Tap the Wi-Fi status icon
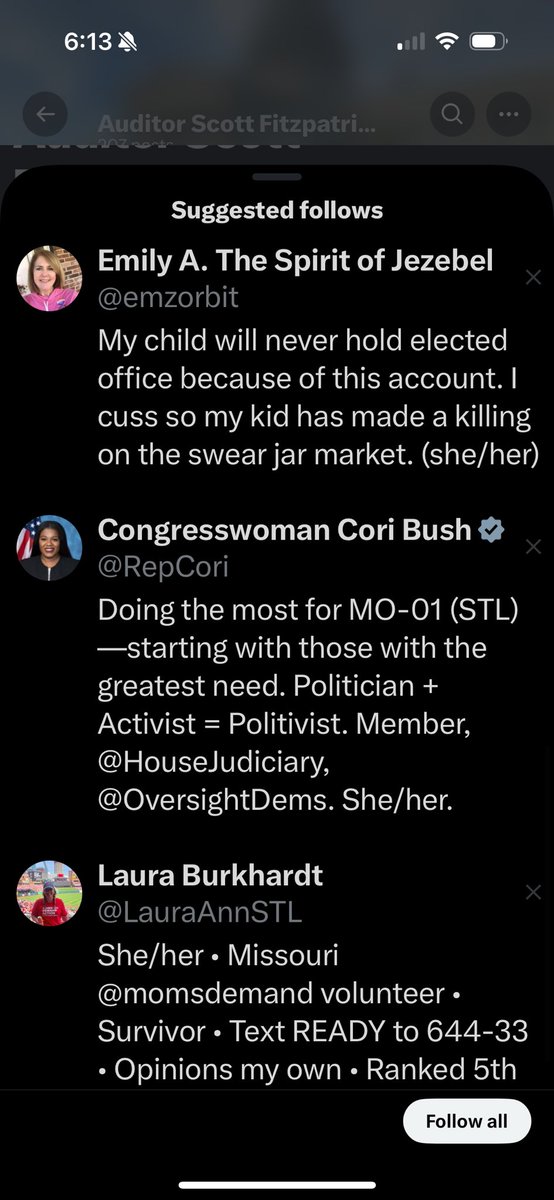554x1200 pixels. (x=447, y=42)
